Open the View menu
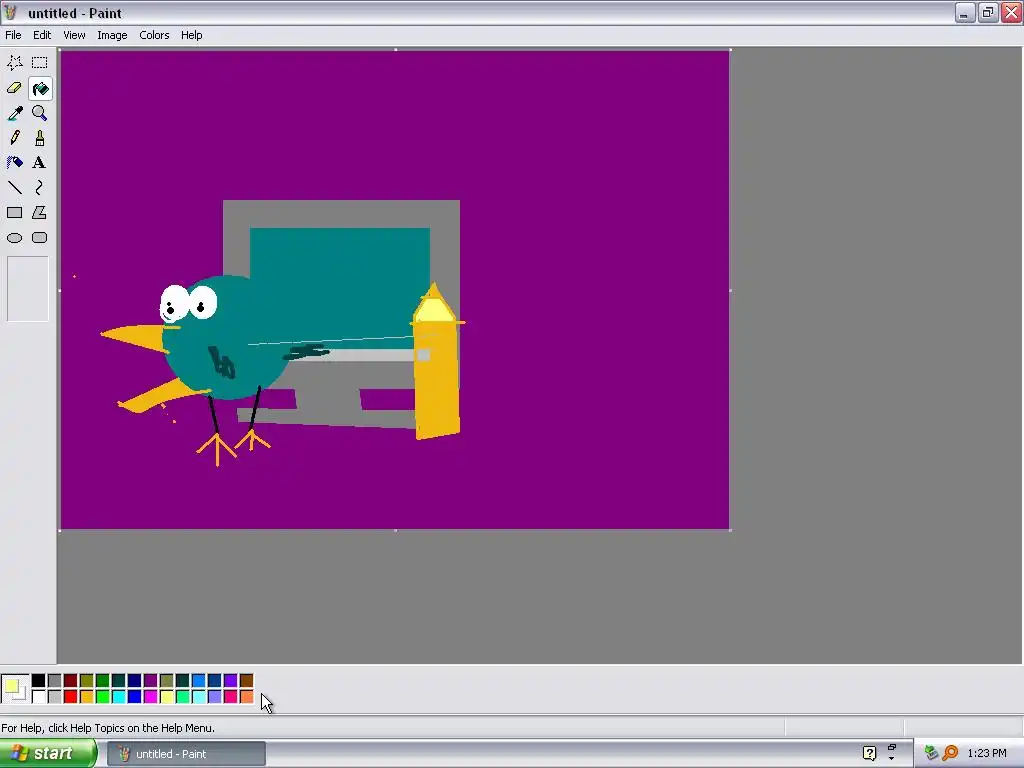The width and height of the screenshot is (1024, 768). pyautogui.click(x=74, y=35)
